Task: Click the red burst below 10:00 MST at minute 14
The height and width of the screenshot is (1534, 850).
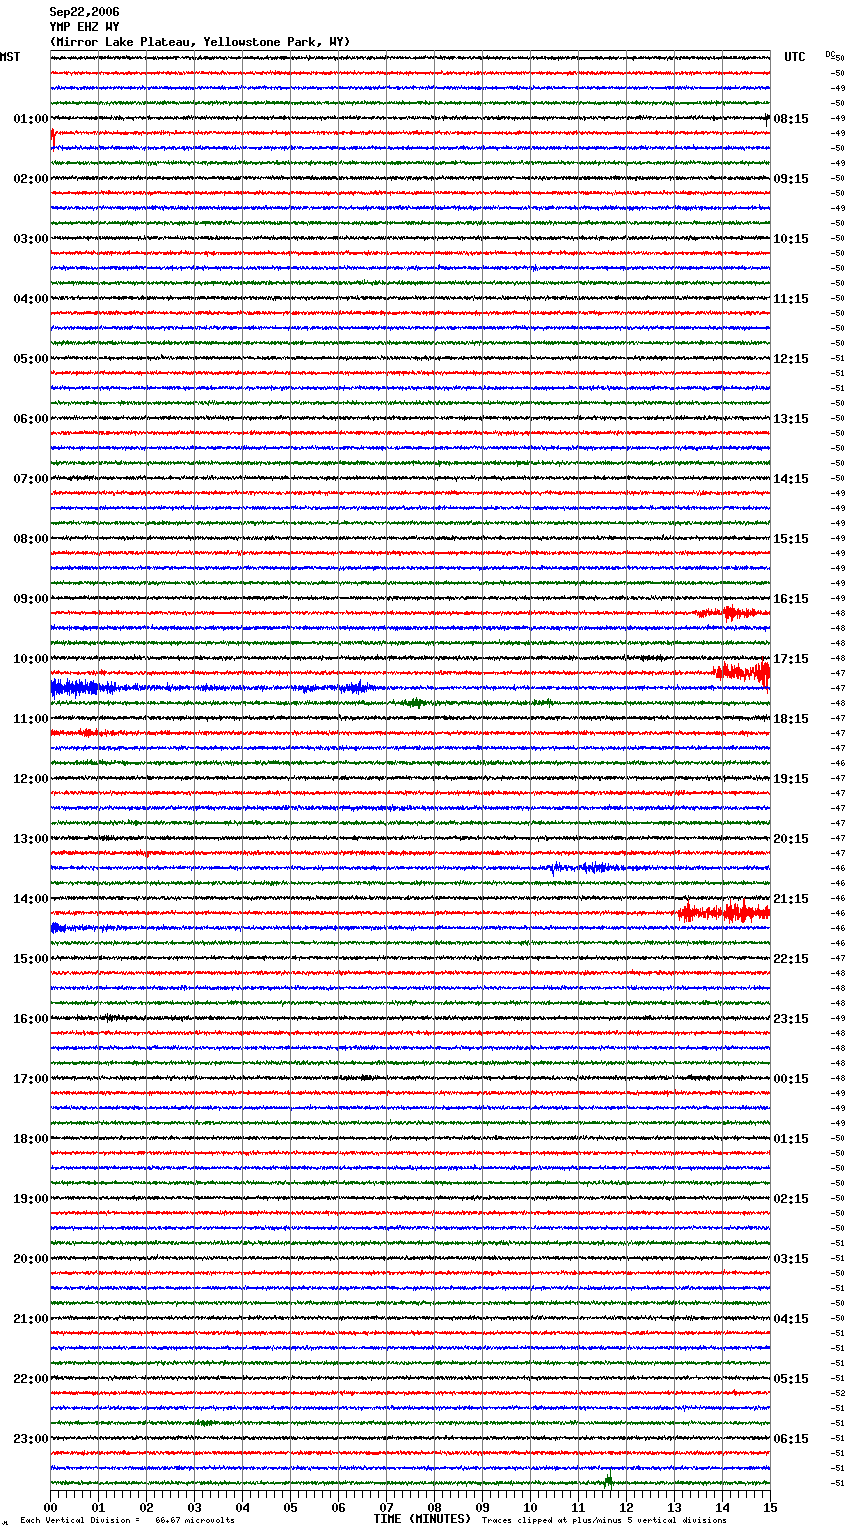Action: (x=743, y=673)
